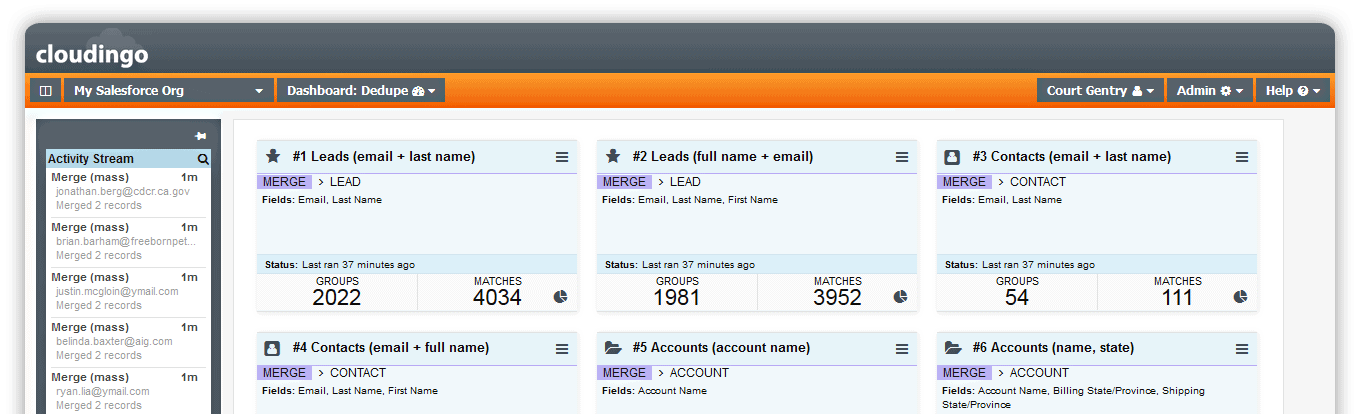
Task: Open Court Gentry user menu
Action: (x=1100, y=90)
